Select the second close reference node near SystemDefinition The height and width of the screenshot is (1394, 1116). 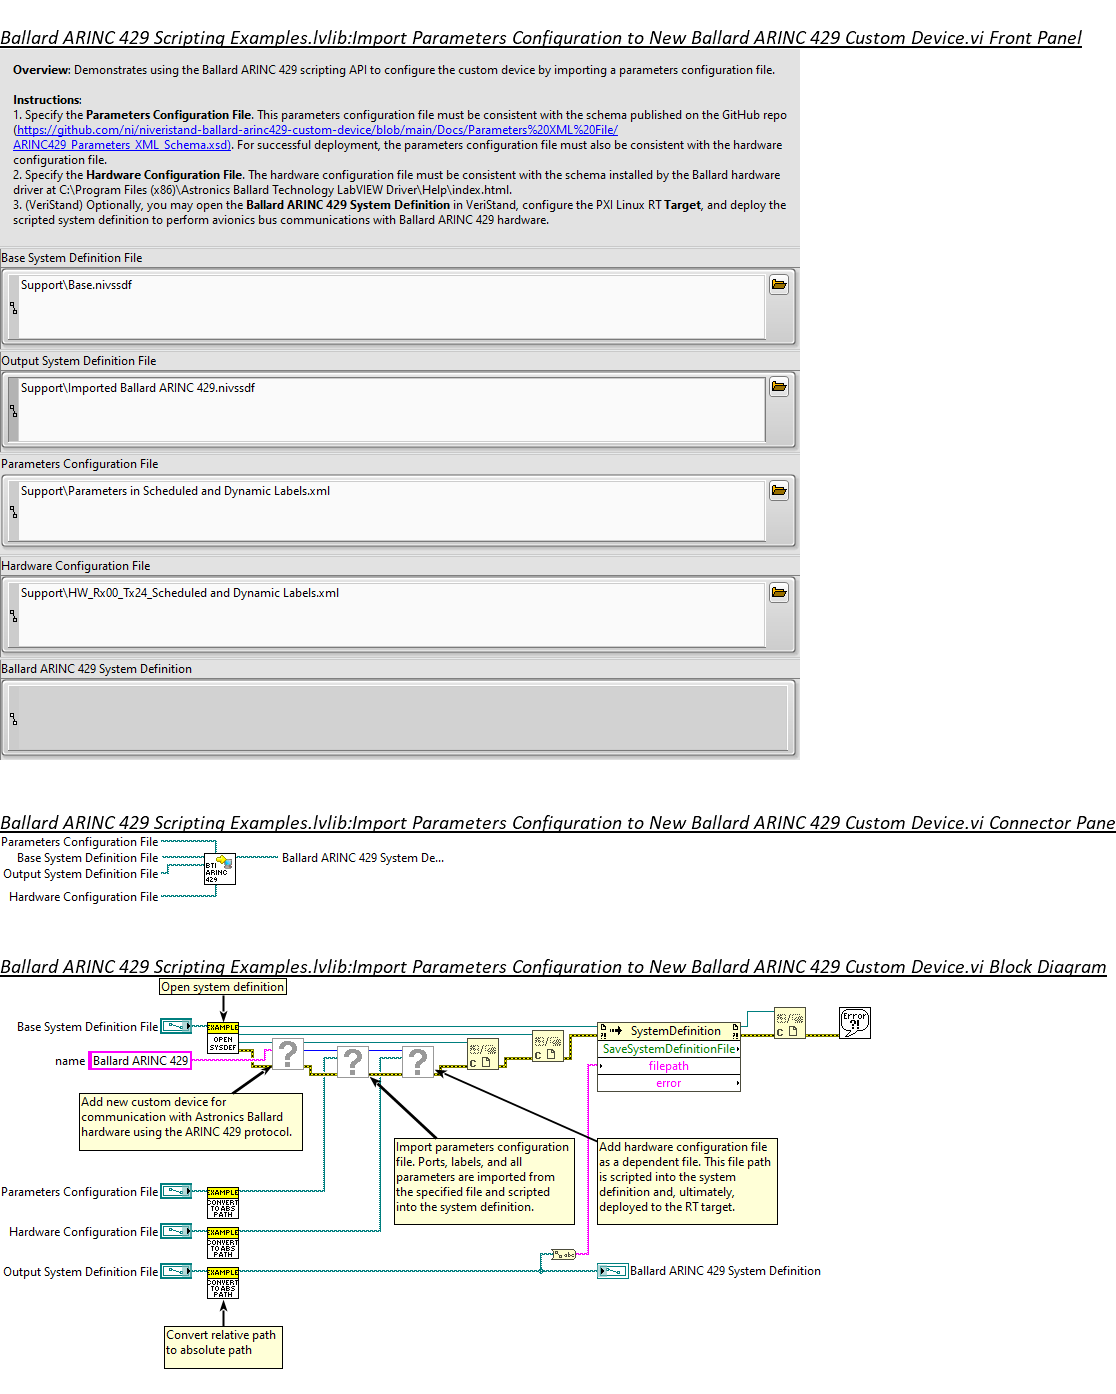[x=547, y=1046]
